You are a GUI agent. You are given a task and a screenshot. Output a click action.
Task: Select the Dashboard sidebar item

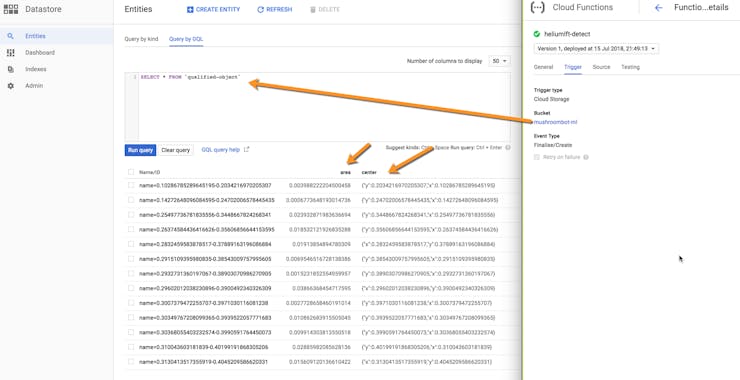[57, 52]
